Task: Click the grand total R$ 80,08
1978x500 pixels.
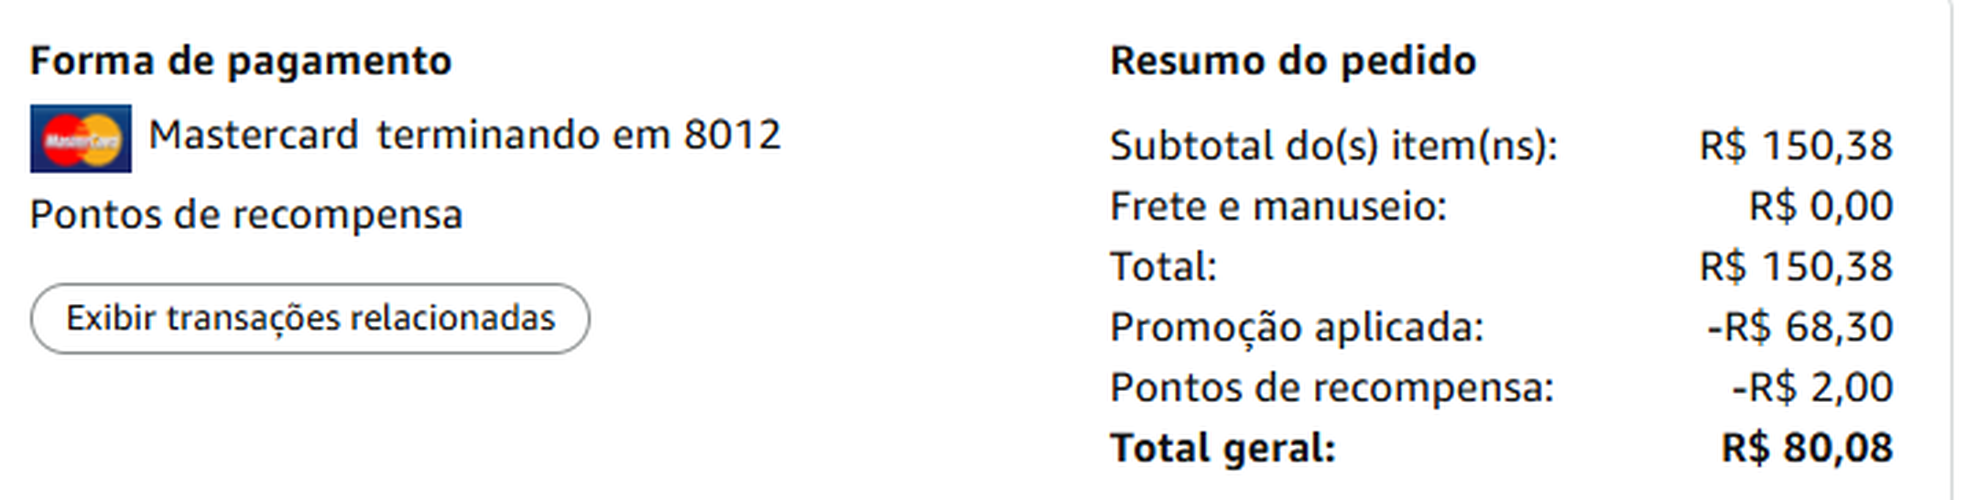Action: (1807, 448)
